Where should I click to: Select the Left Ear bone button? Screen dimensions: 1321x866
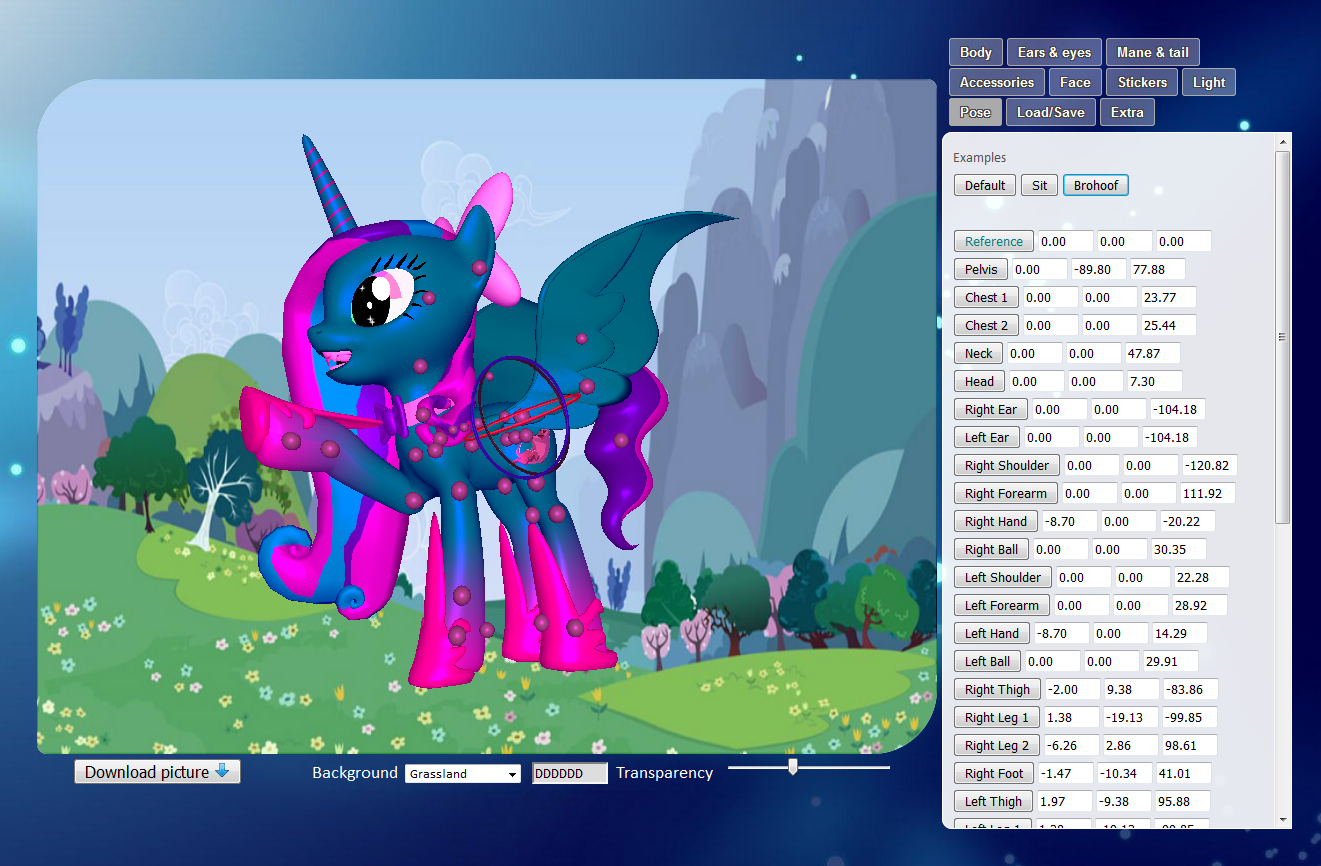(988, 437)
